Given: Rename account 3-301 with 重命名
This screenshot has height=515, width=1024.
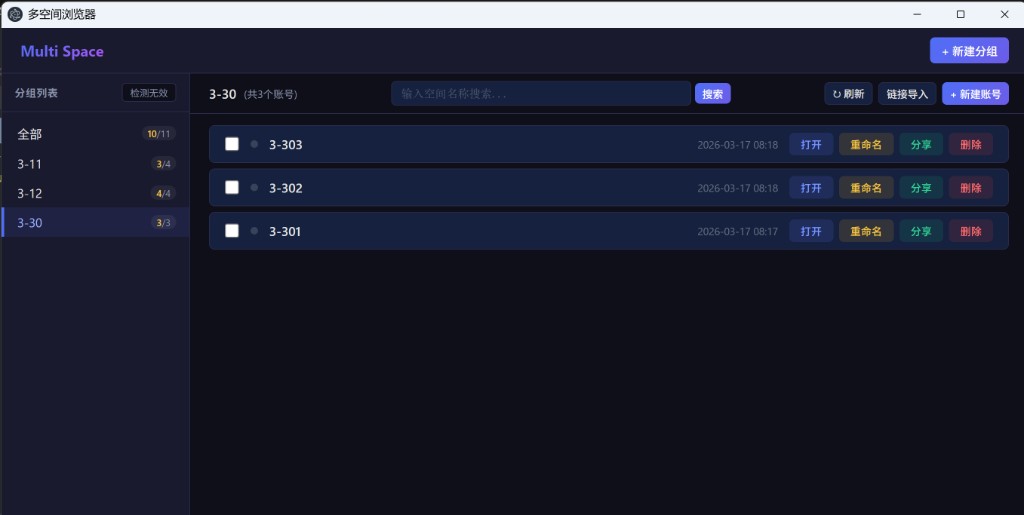Looking at the screenshot, I should pos(866,231).
